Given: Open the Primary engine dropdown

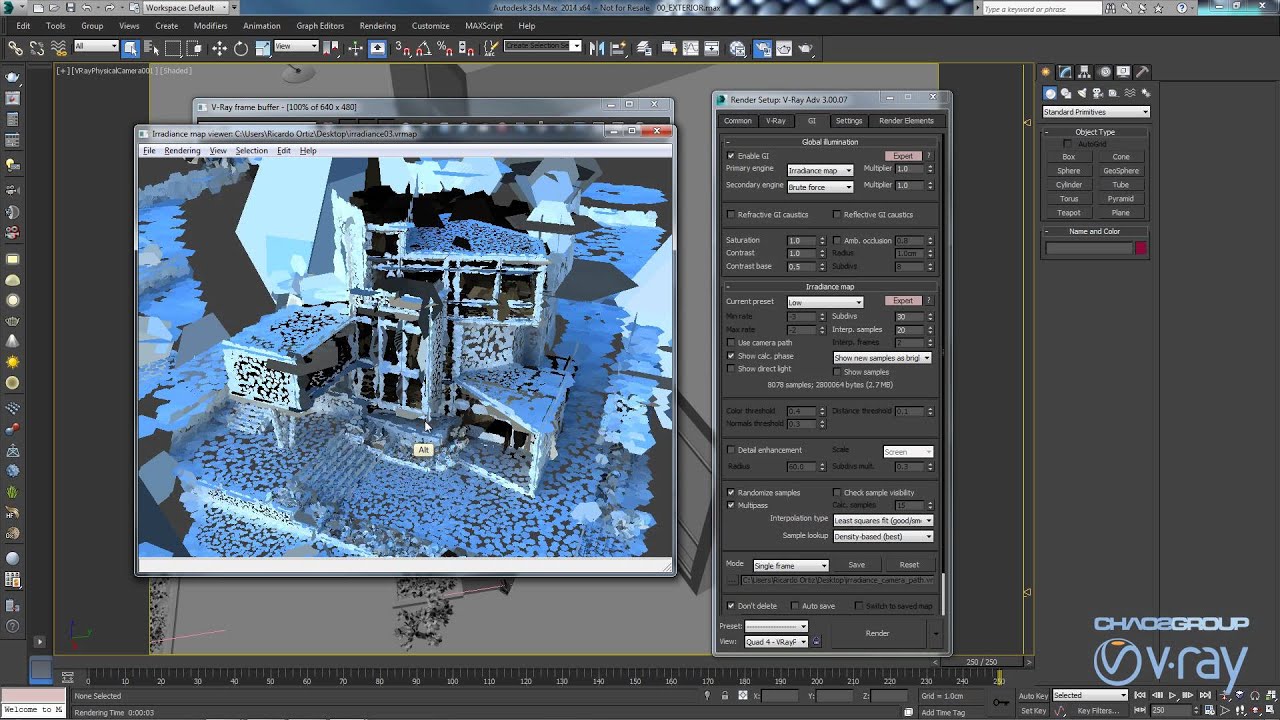Looking at the screenshot, I should pos(820,170).
